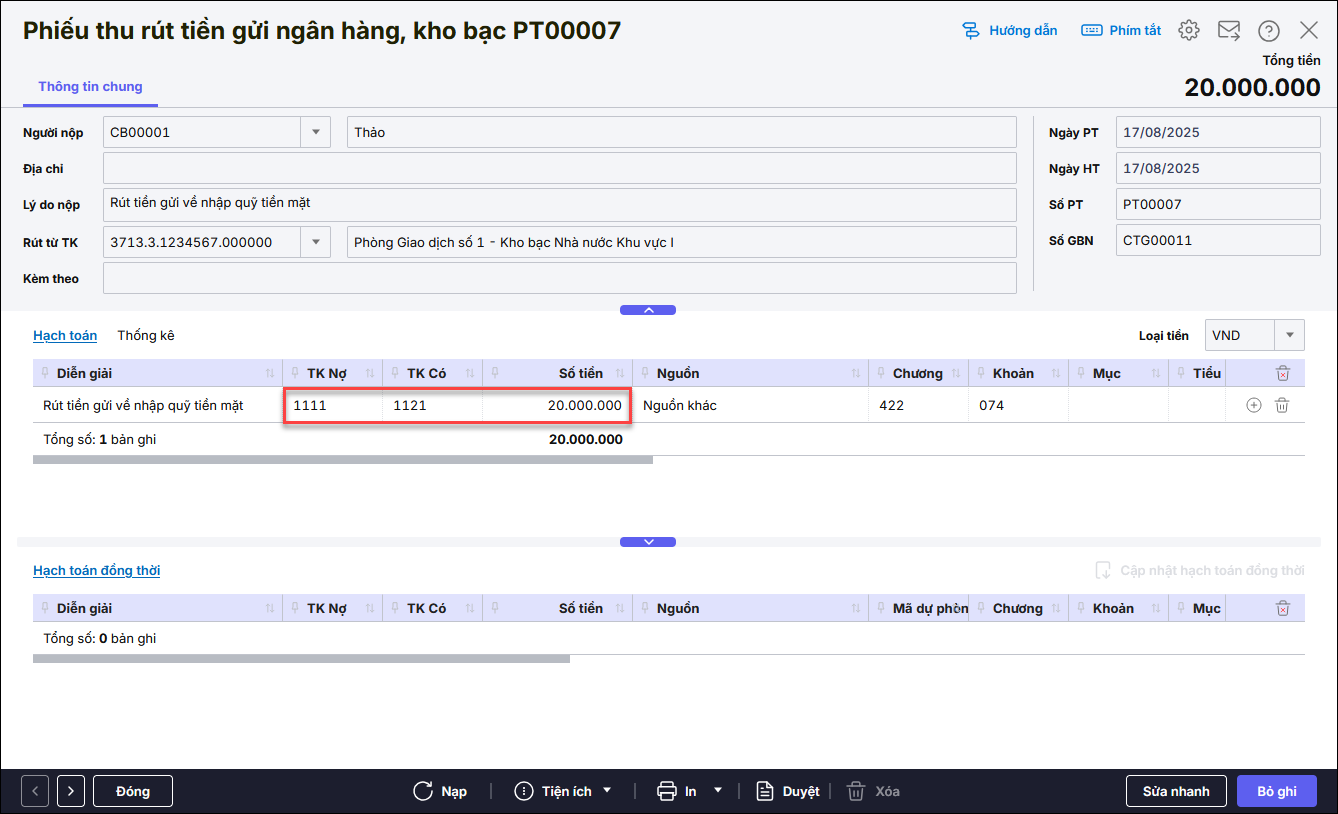The width and height of the screenshot is (1338, 814).
Task: Go to next voucher arrow
Action: pos(70,791)
